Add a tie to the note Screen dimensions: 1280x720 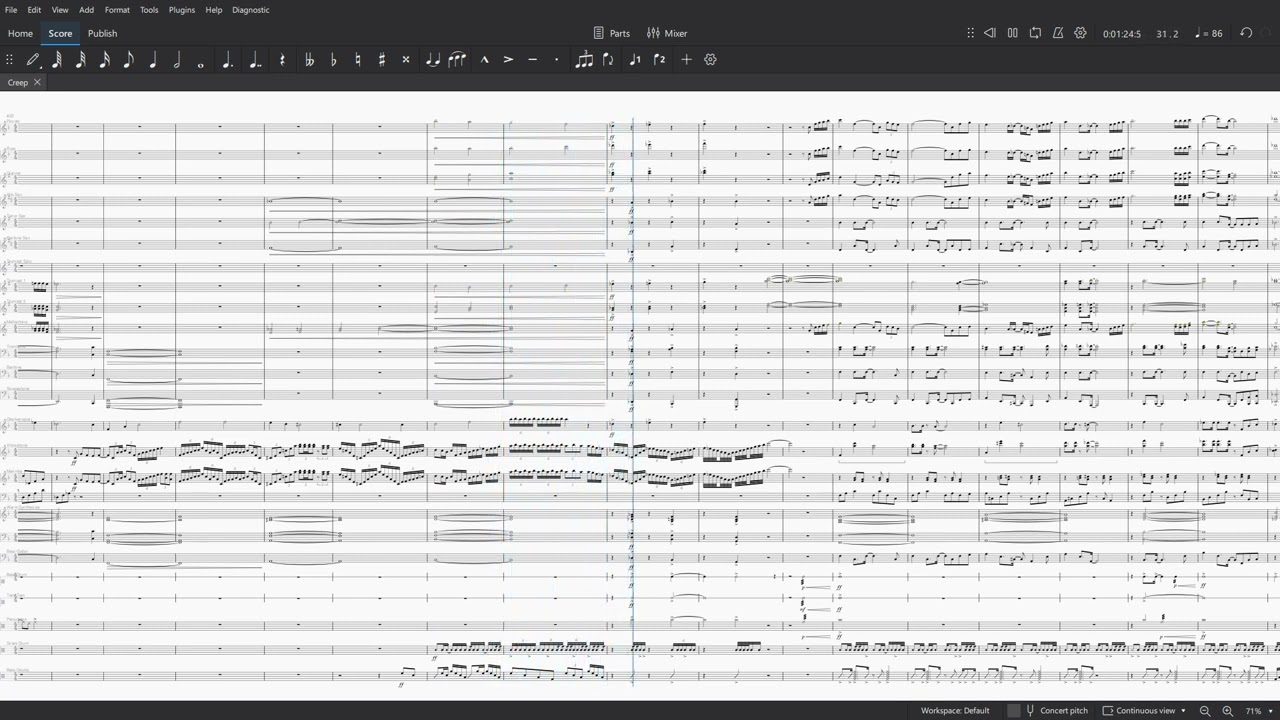pyautogui.click(x=432, y=60)
